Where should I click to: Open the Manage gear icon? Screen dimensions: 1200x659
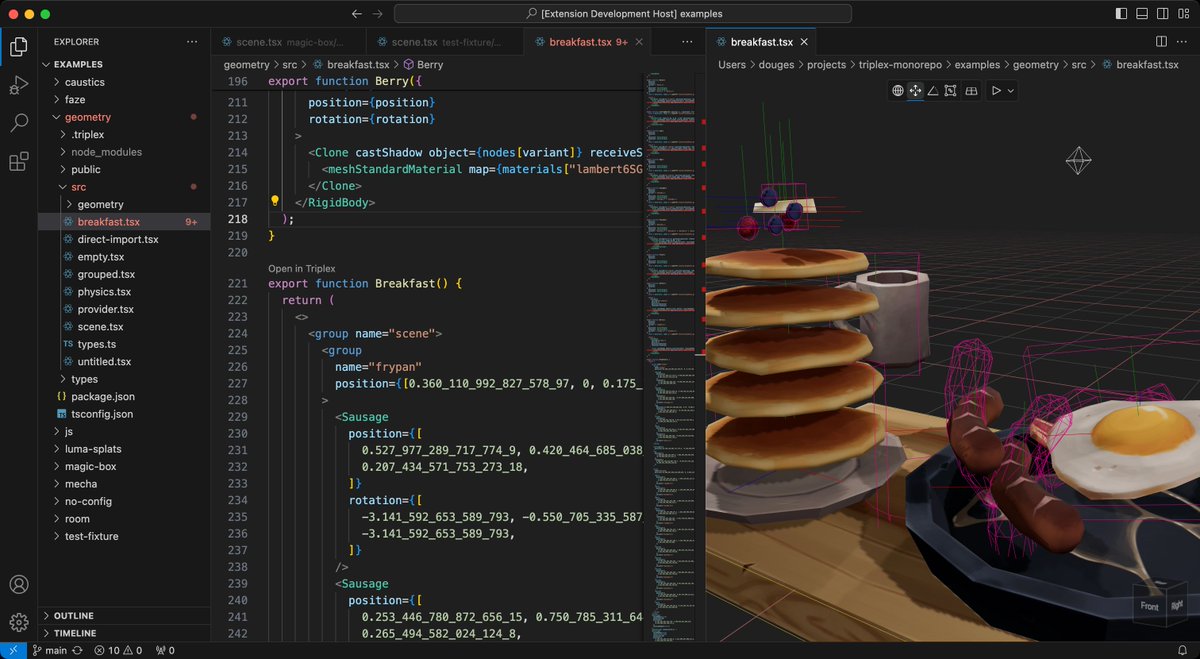pos(18,623)
